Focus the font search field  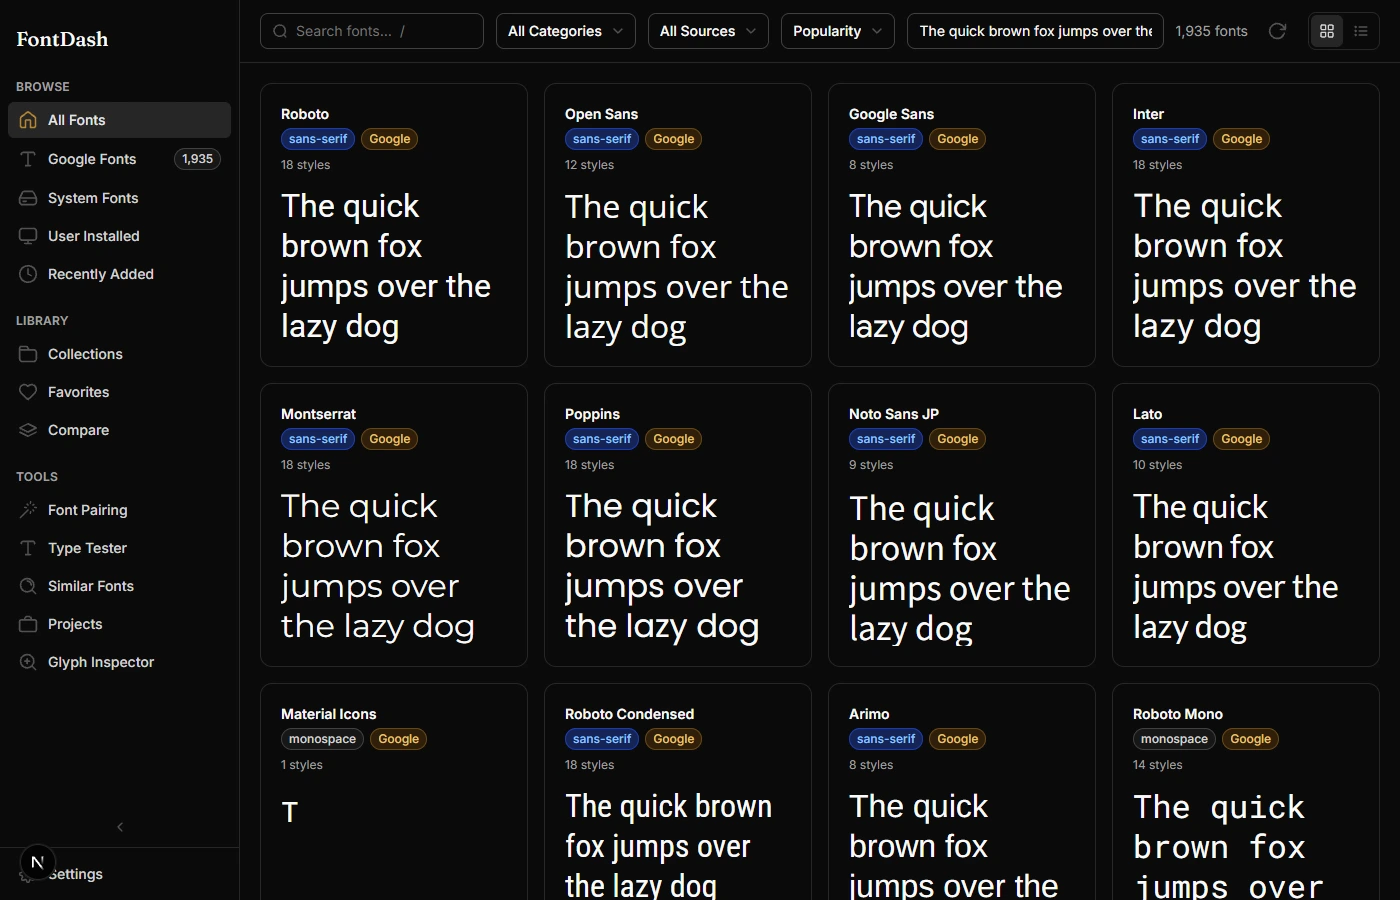point(371,31)
